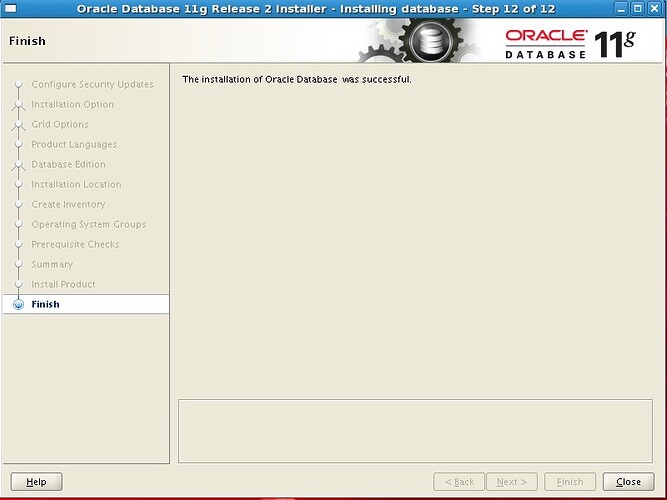This screenshot has height=500, width=667.
Task: Select the Product Languages step
Action: click(x=74, y=144)
